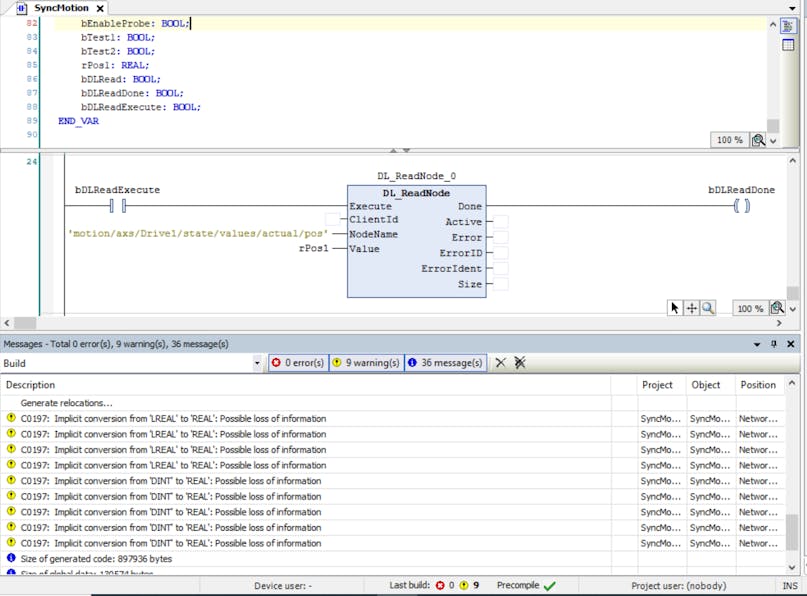Toggle the 0 error(s) filter
807x596 pixels.
[x=298, y=363]
